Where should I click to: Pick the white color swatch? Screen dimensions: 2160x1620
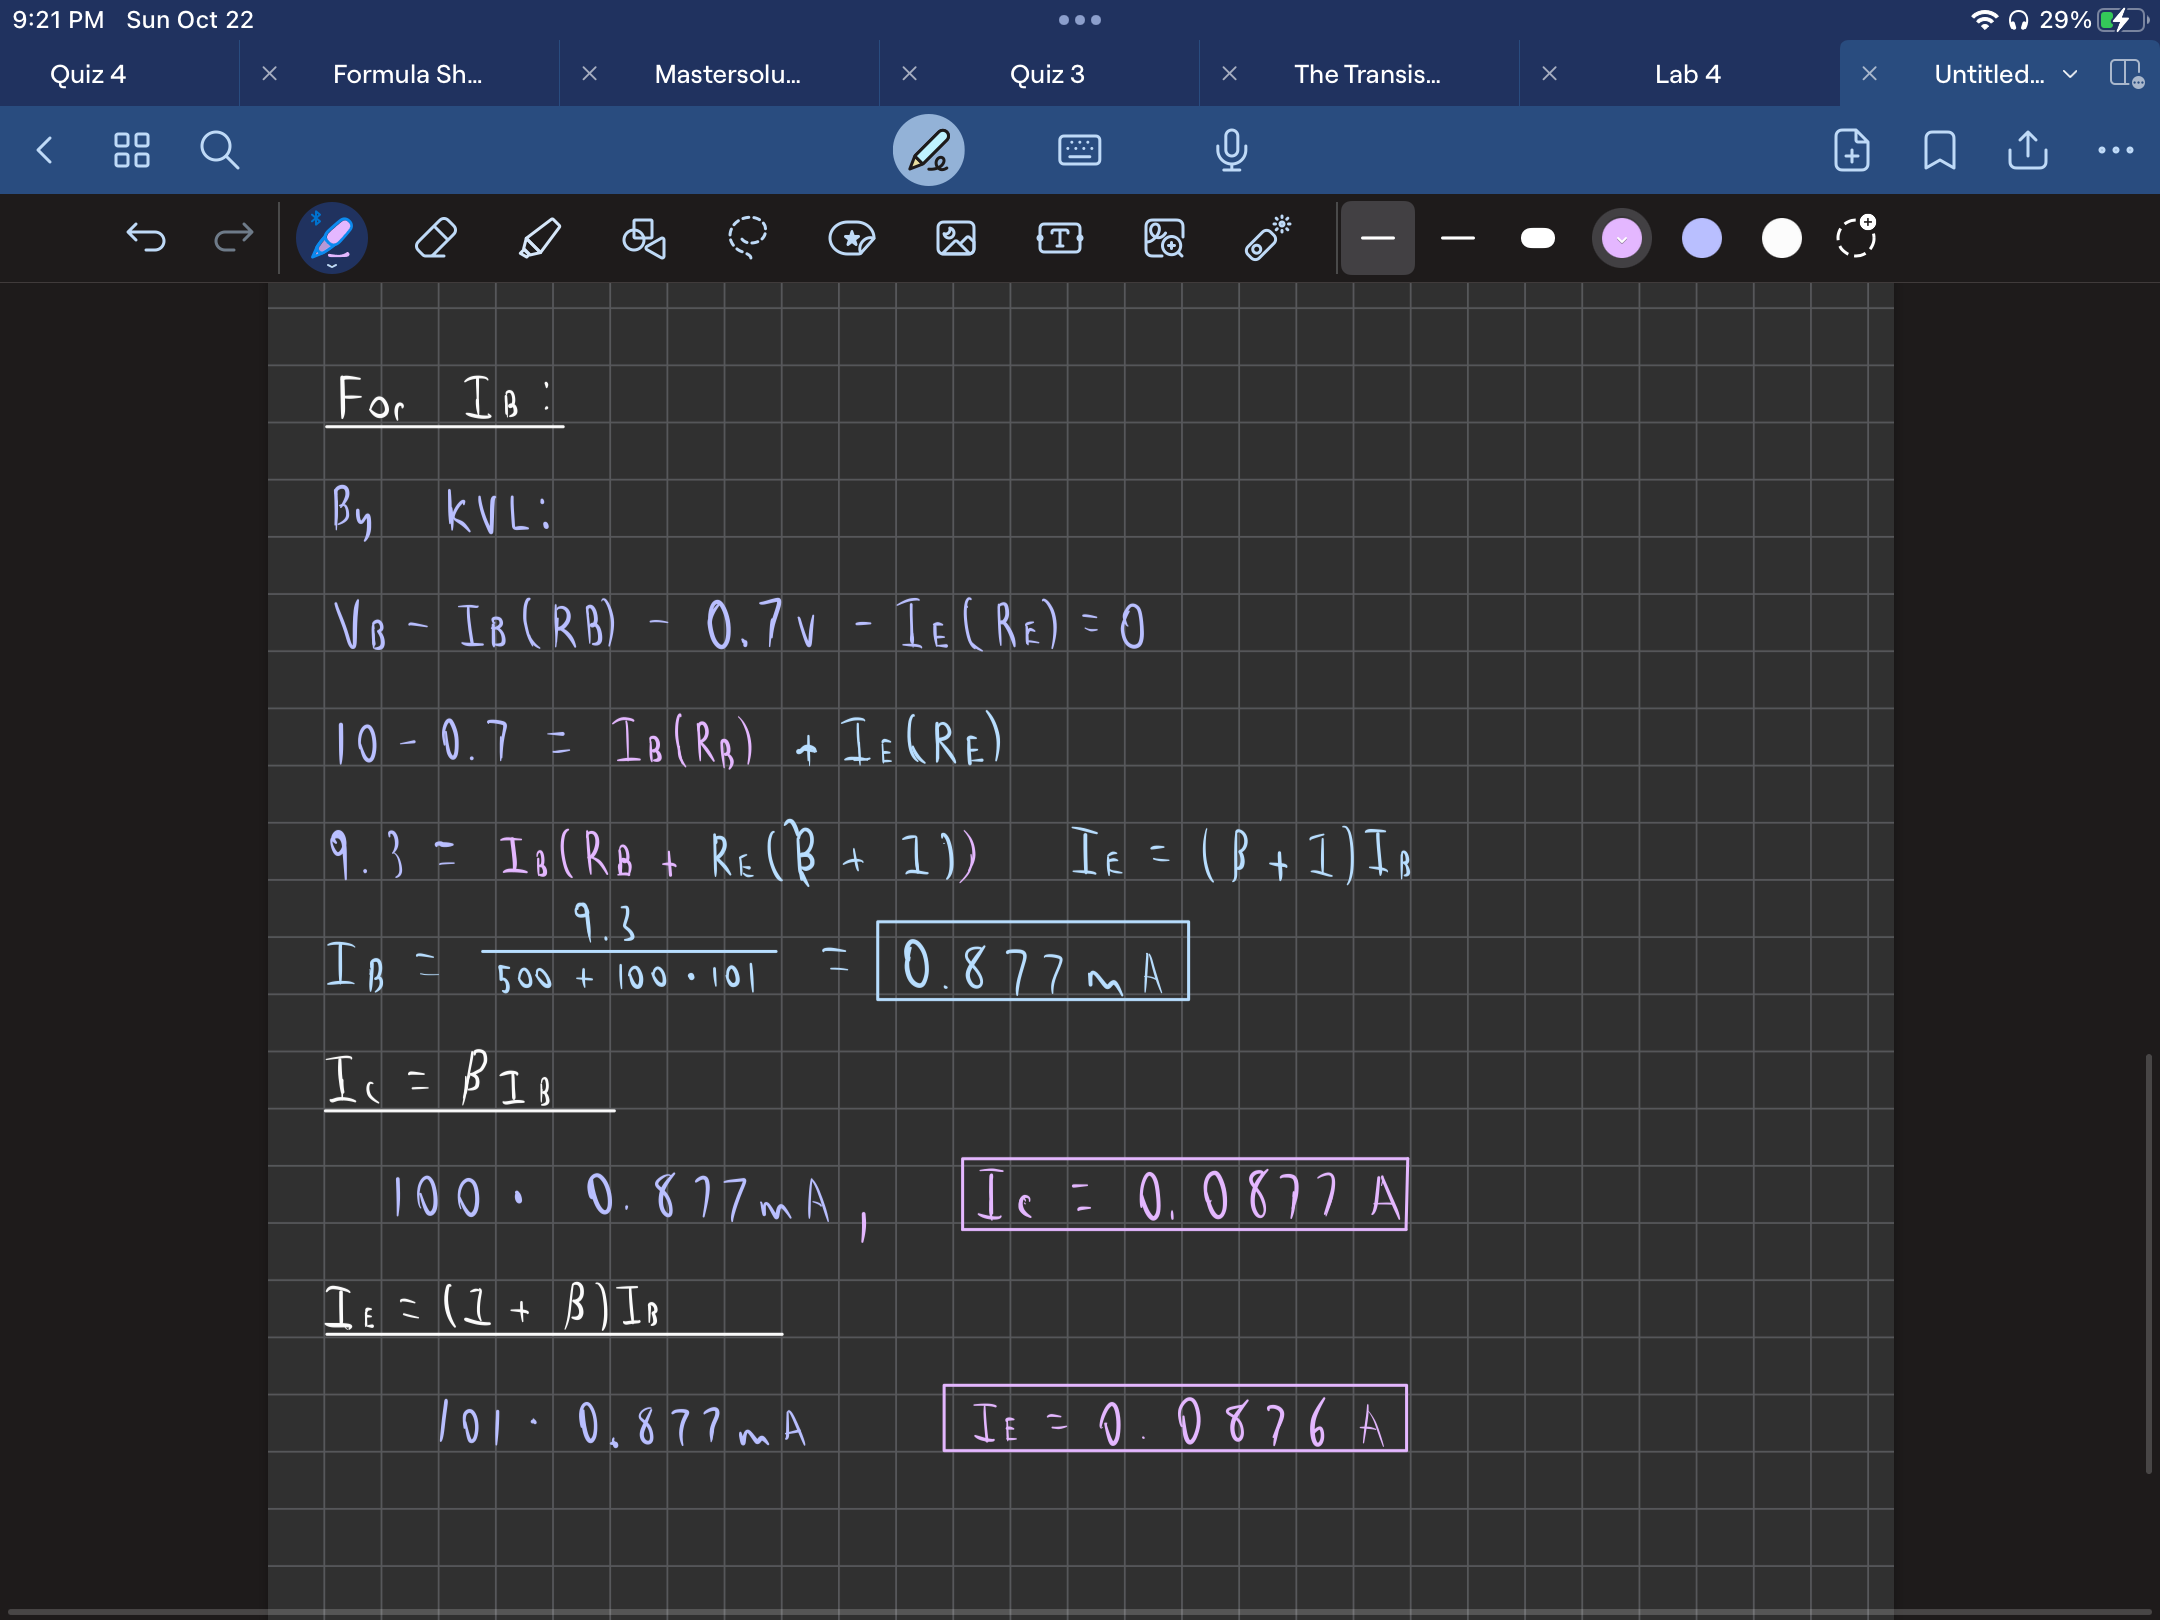click(x=1781, y=238)
